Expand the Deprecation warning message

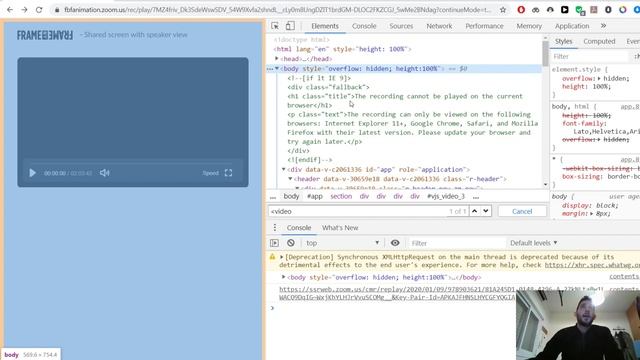281,257
